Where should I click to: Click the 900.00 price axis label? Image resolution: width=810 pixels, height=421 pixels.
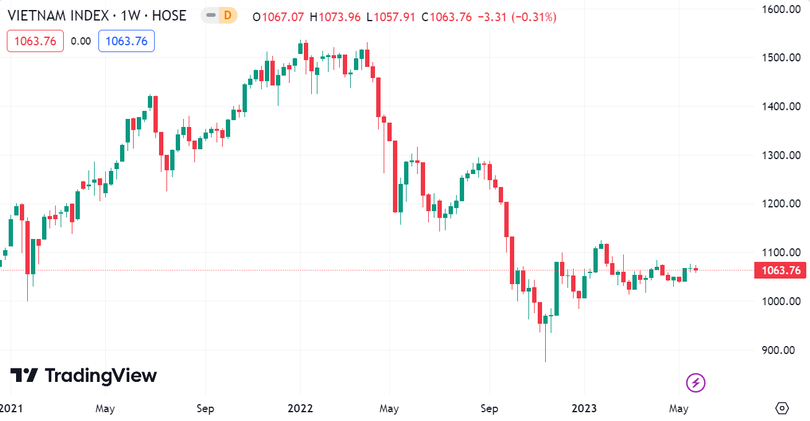(x=778, y=350)
